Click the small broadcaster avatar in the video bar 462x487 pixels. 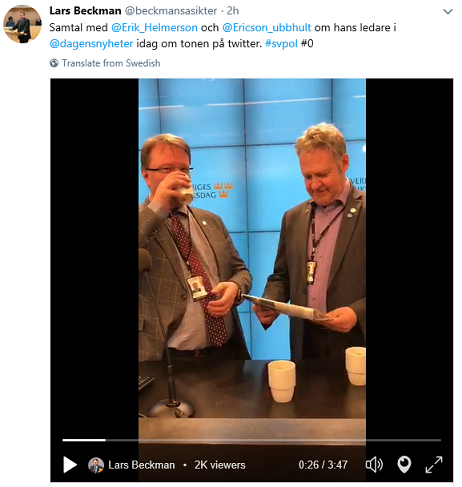pos(96,465)
